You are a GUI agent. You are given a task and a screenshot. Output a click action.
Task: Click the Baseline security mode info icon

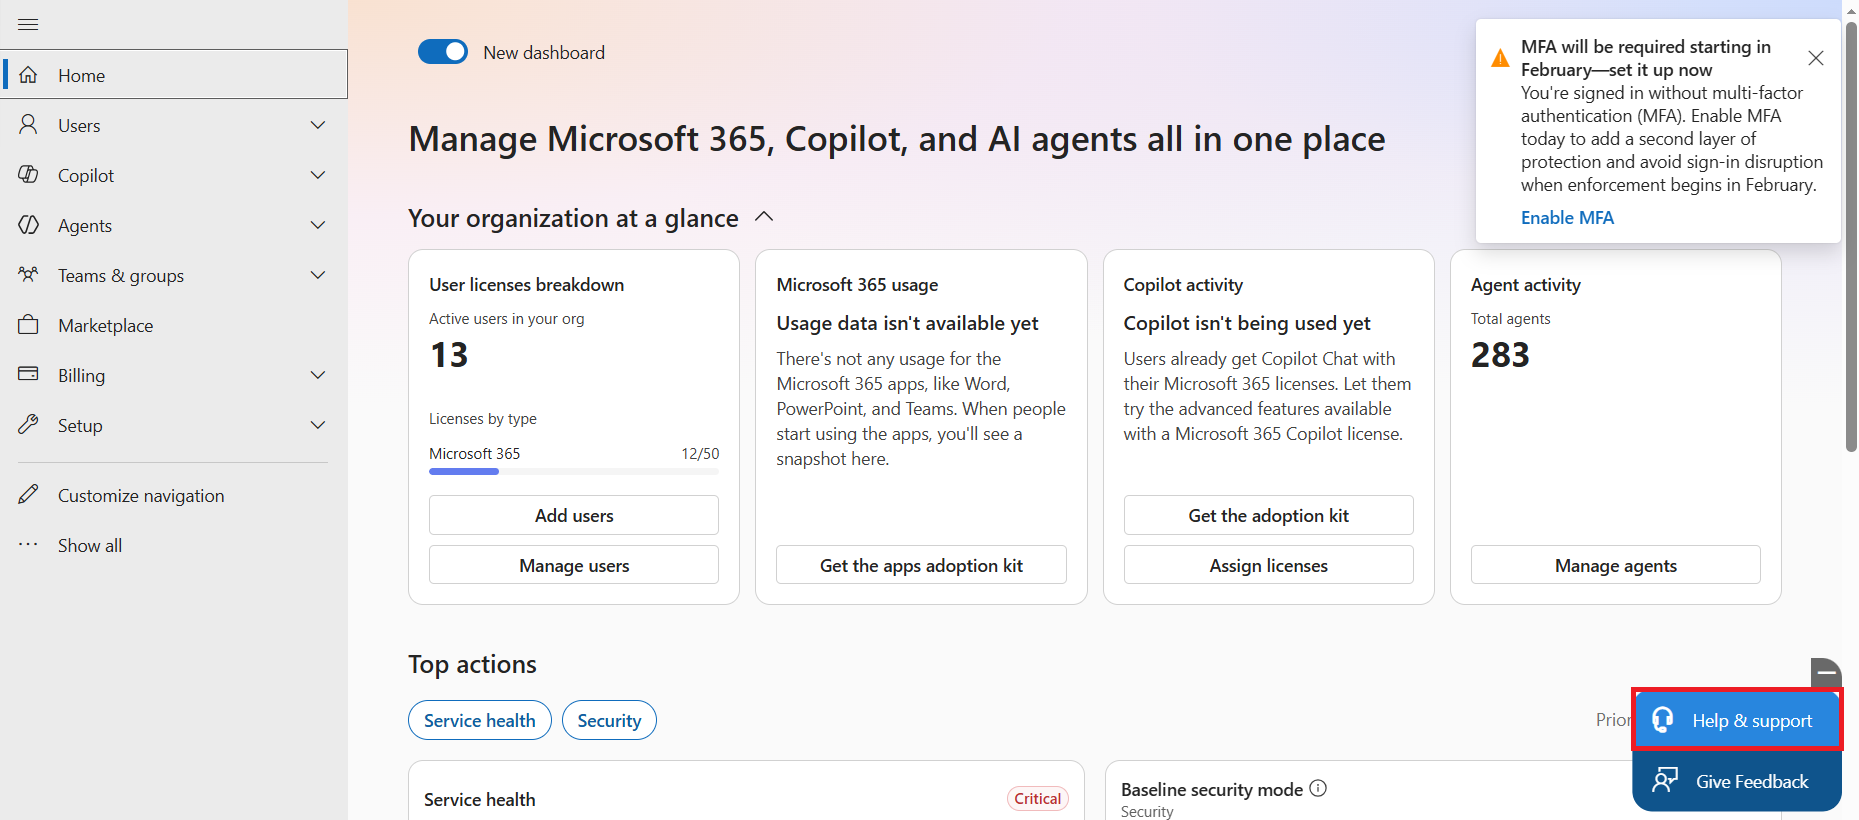(x=1318, y=788)
